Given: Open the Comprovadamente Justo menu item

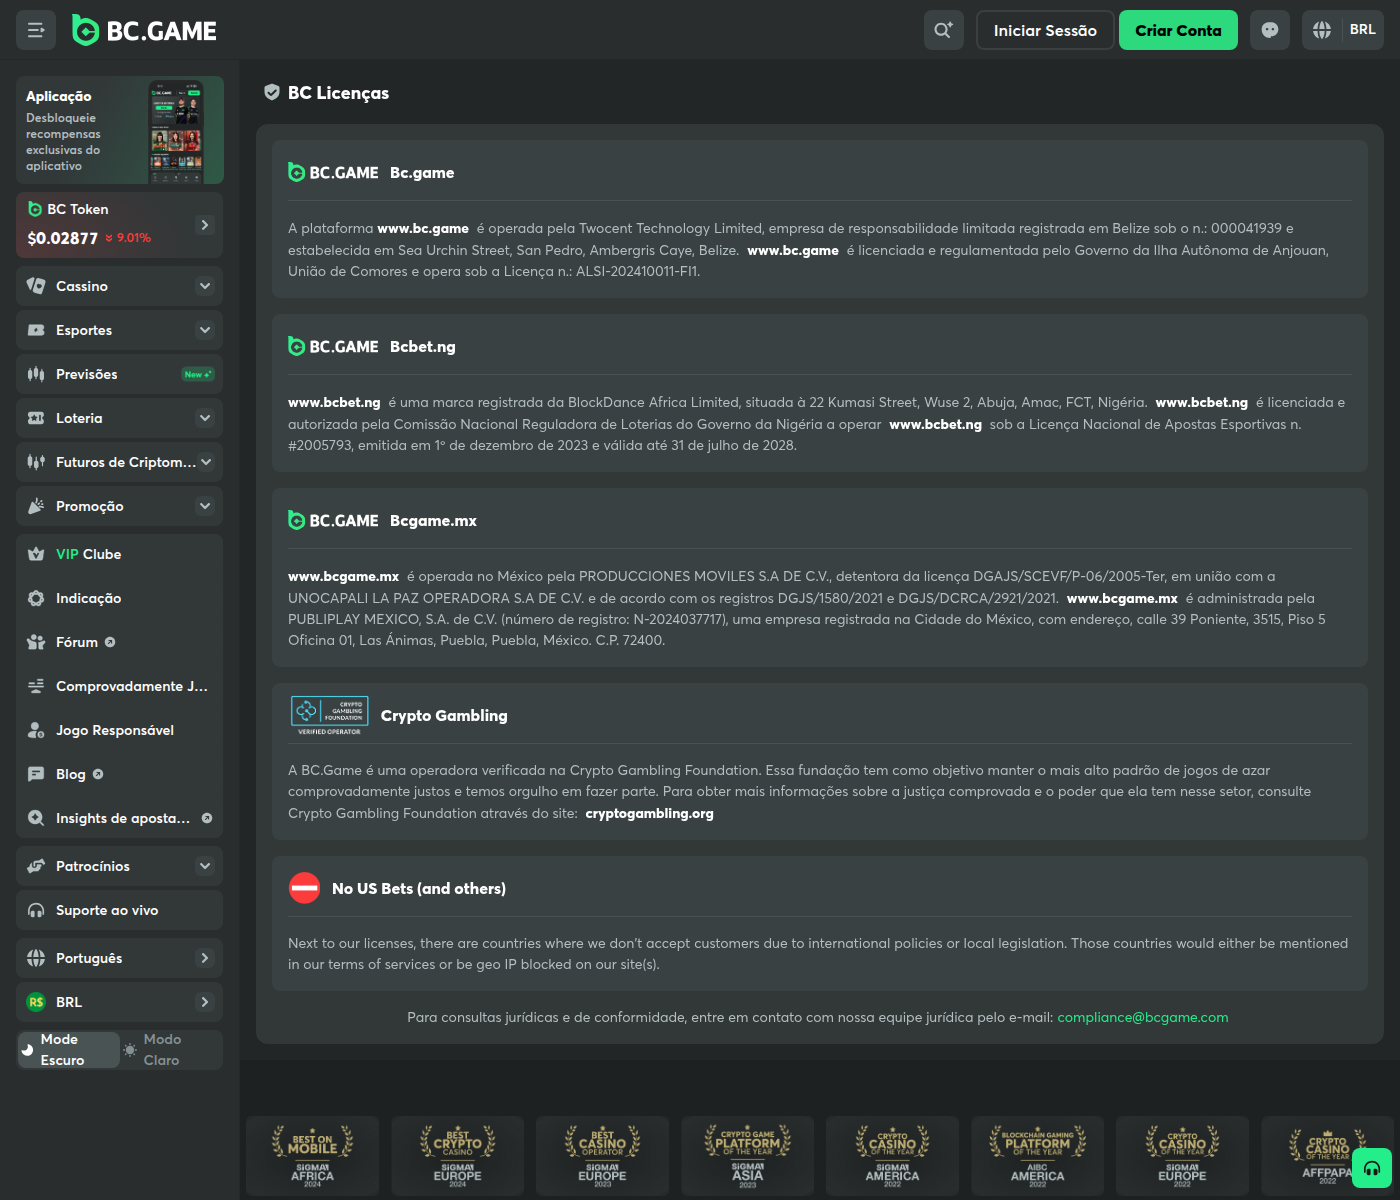Looking at the screenshot, I should (119, 686).
